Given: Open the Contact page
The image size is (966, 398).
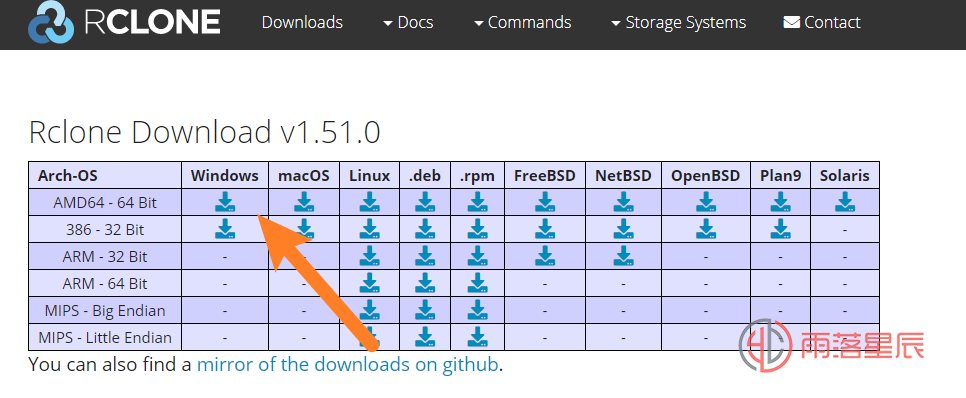Looking at the screenshot, I should pyautogui.click(x=822, y=23).
